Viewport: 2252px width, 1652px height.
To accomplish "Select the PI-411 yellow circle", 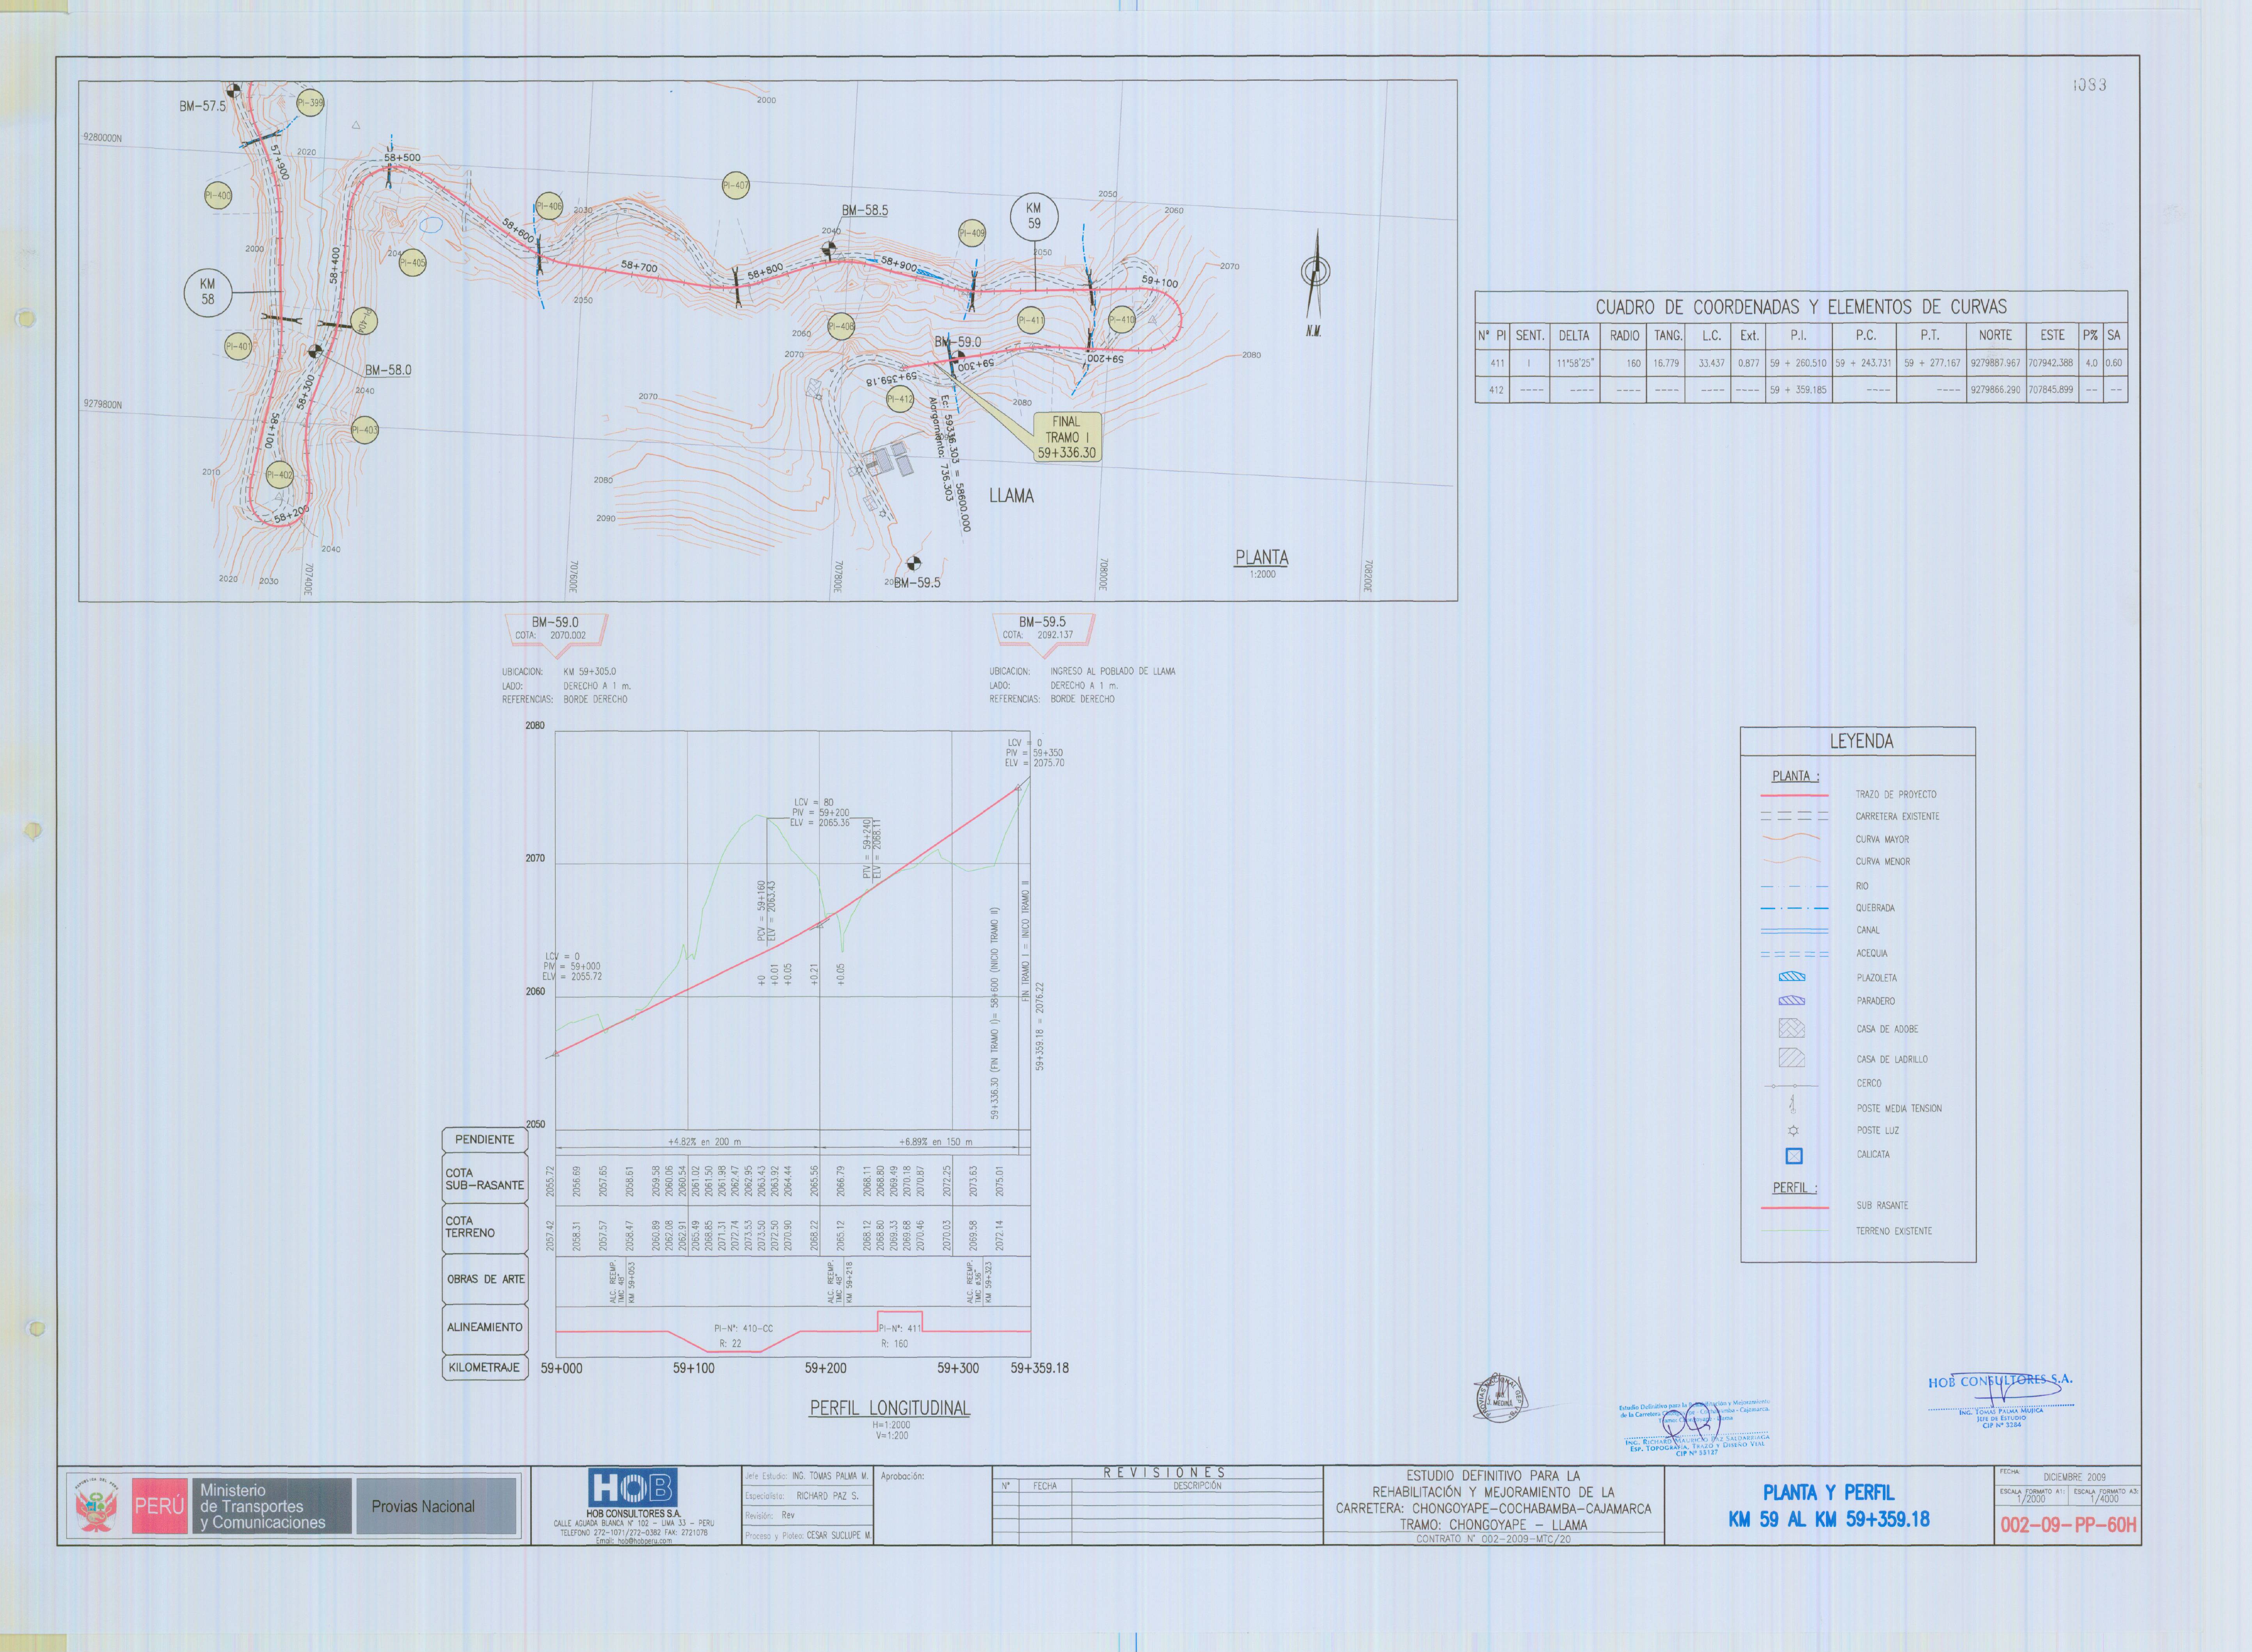I will (x=1031, y=320).
